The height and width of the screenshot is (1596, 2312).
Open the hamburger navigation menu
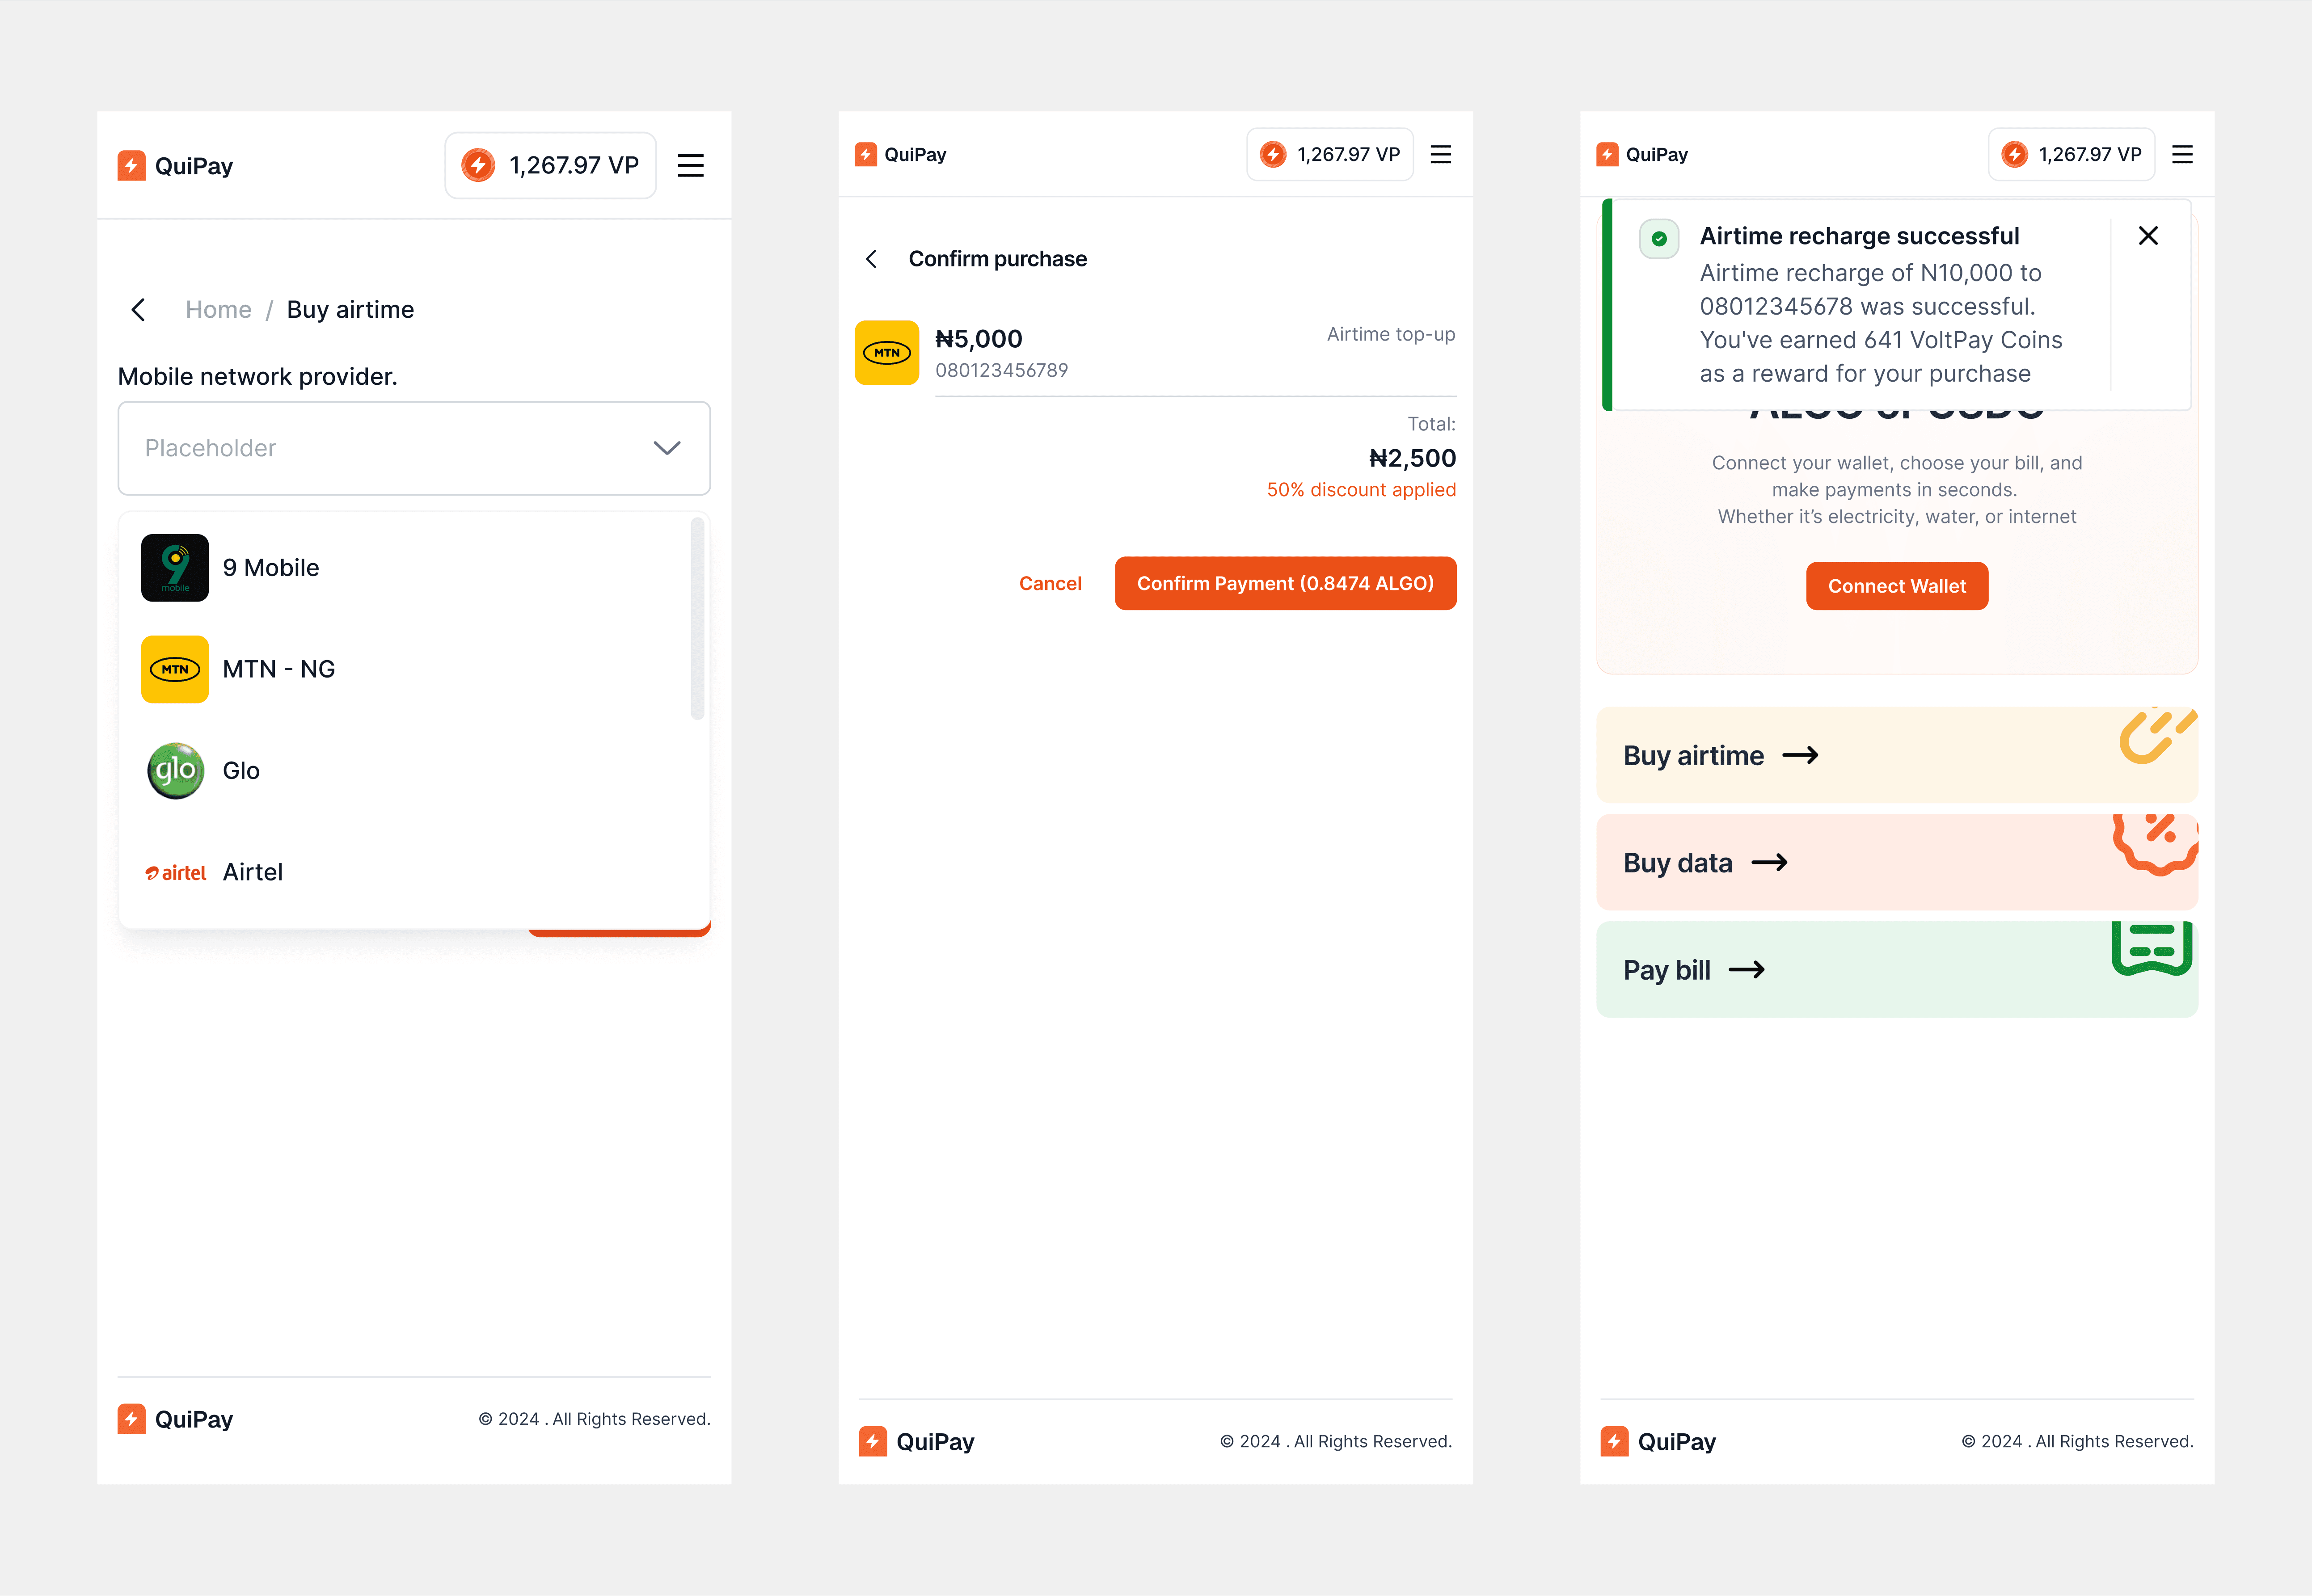click(x=691, y=165)
